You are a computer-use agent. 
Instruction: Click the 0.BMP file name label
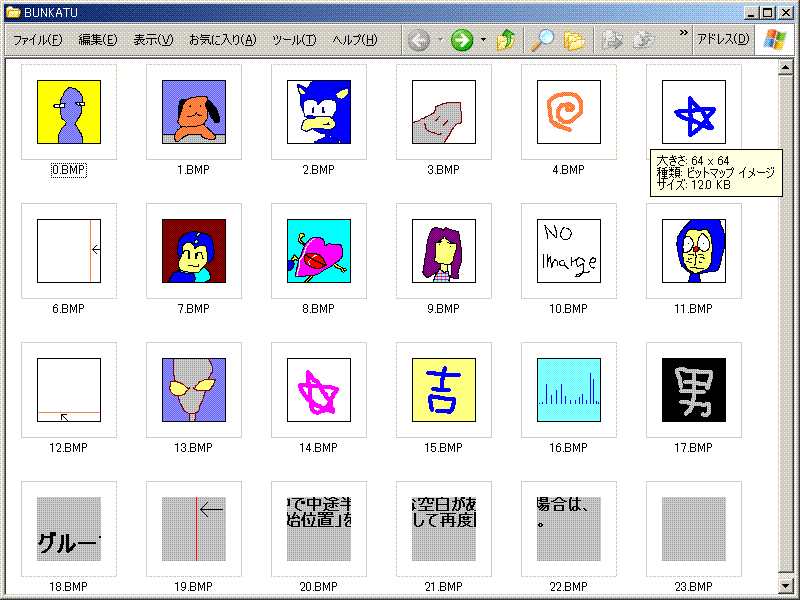coord(69,170)
